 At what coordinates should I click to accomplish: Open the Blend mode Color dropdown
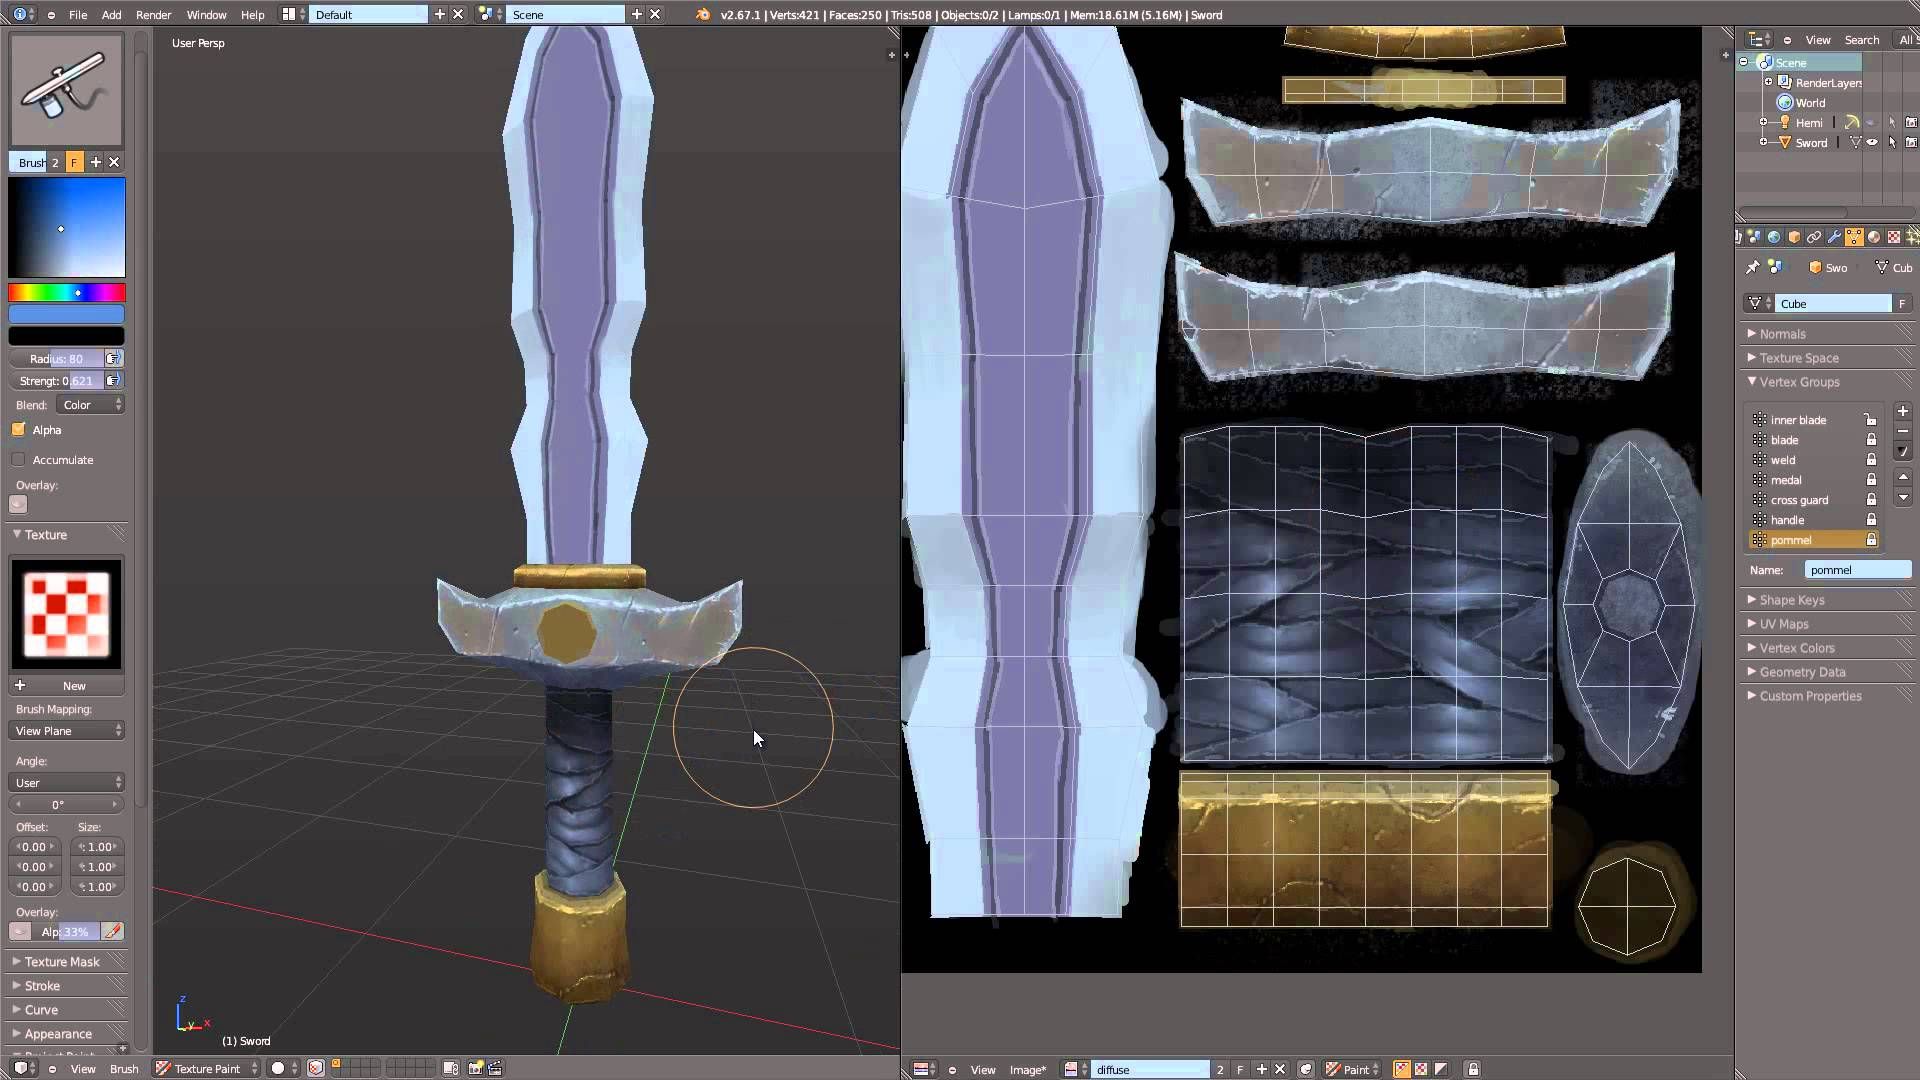point(90,404)
